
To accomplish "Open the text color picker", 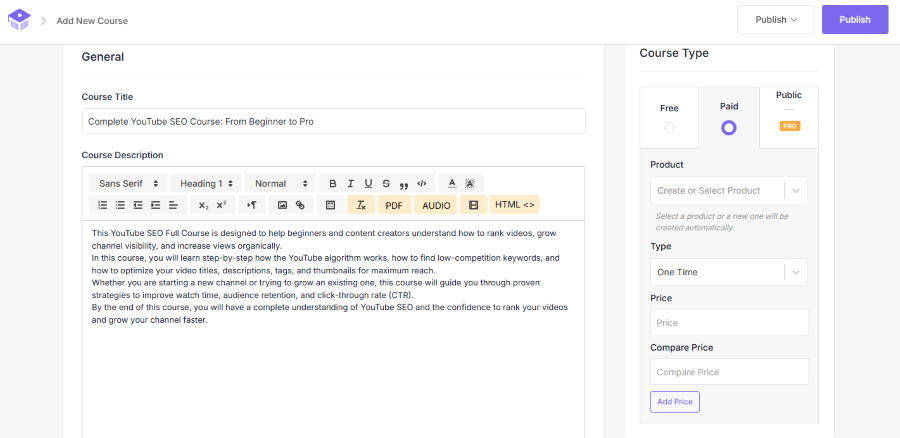I will tap(452, 184).
